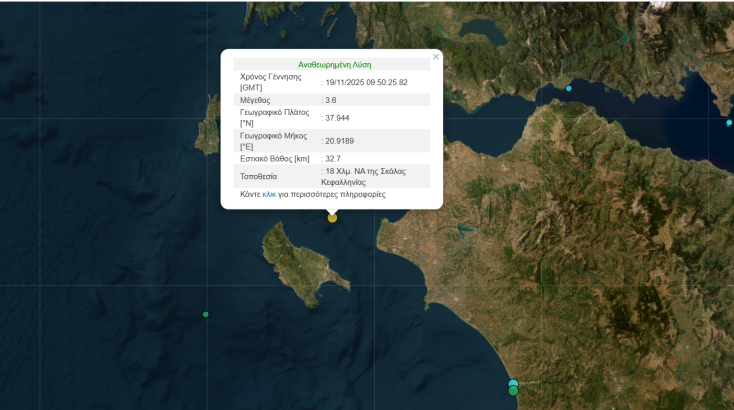The height and width of the screenshot is (410, 734).
Task: Click the origin time value 19/11/2025 09:50:25.82
Action: click(x=366, y=82)
